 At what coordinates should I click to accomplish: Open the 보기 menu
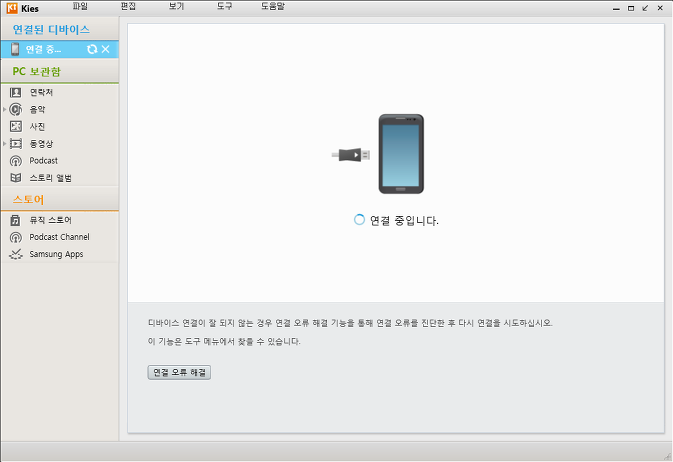[x=176, y=6]
